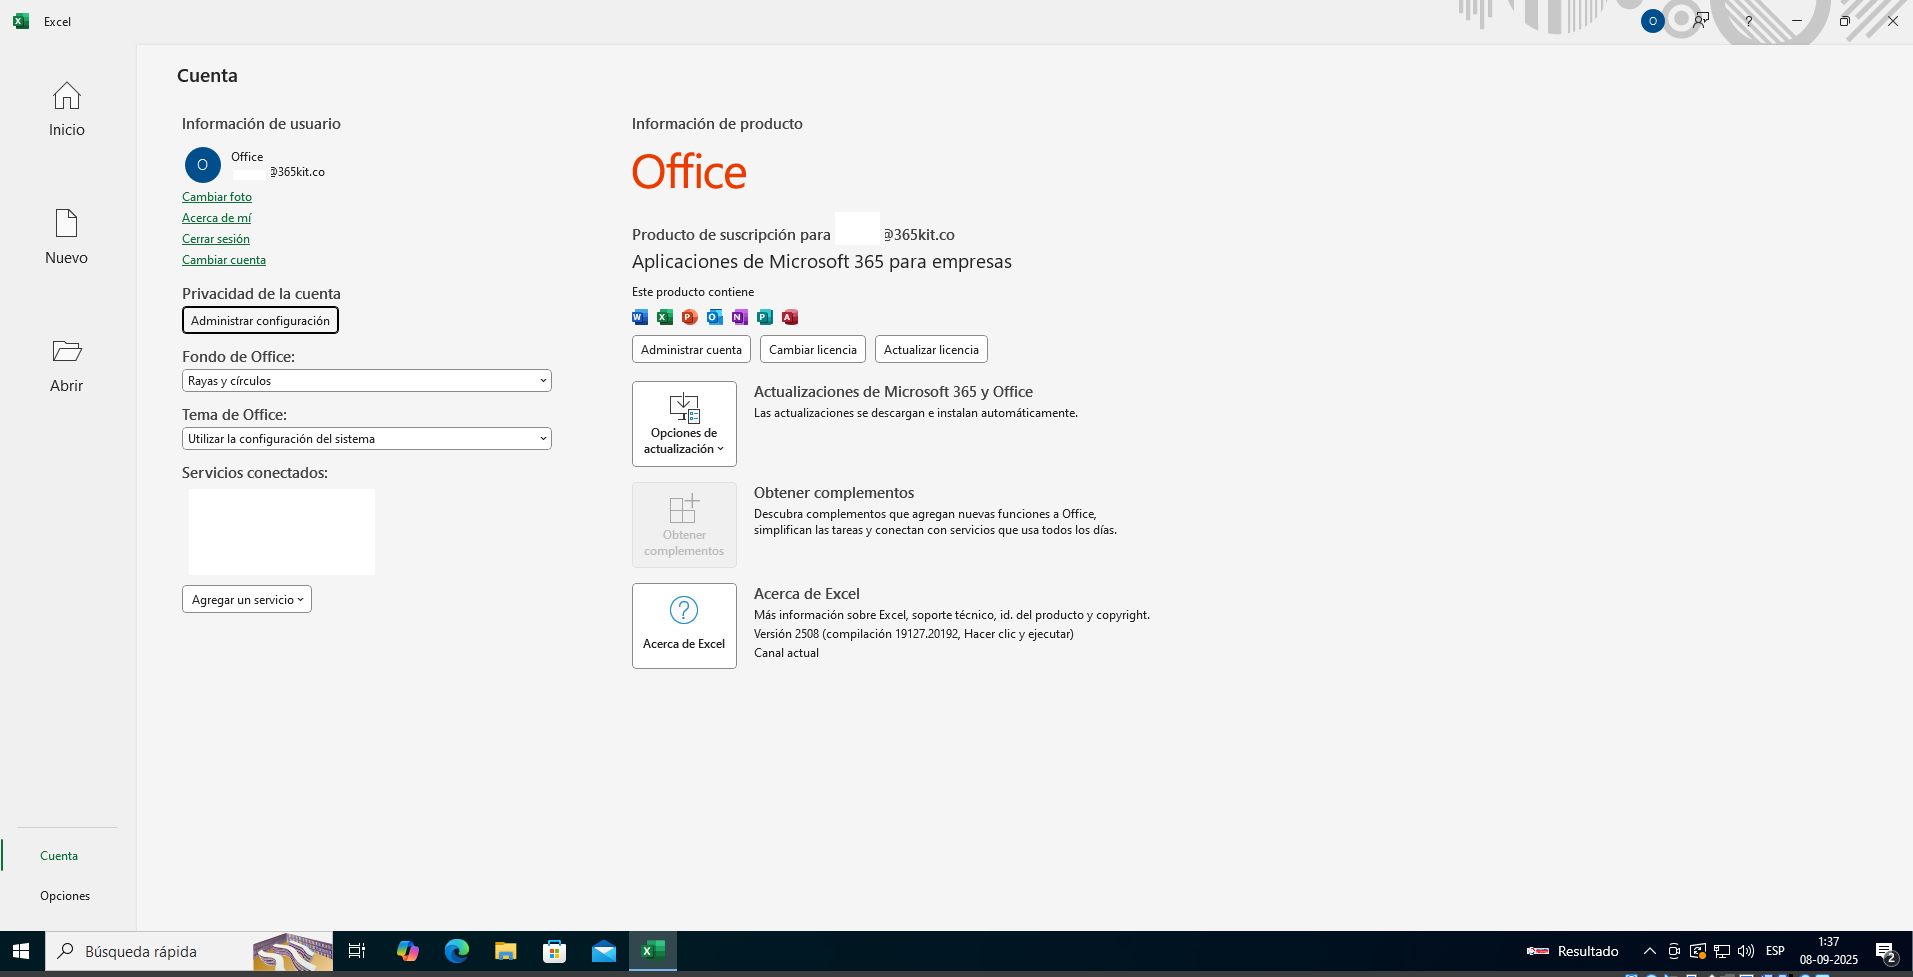
Task: Expand the Fondo de Office dropdown
Action: point(367,381)
